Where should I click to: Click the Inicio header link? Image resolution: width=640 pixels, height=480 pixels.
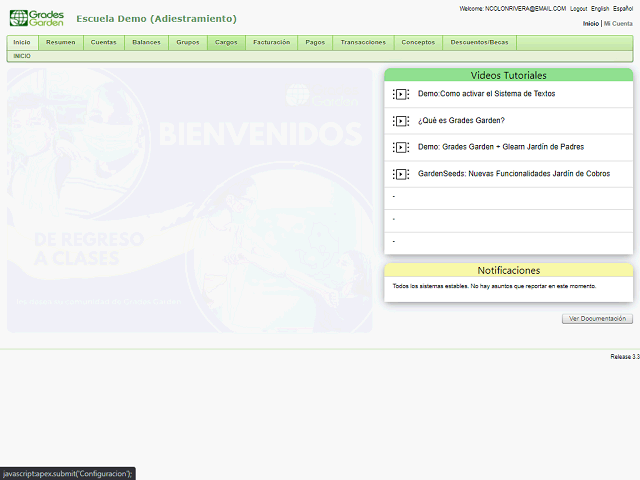point(591,24)
